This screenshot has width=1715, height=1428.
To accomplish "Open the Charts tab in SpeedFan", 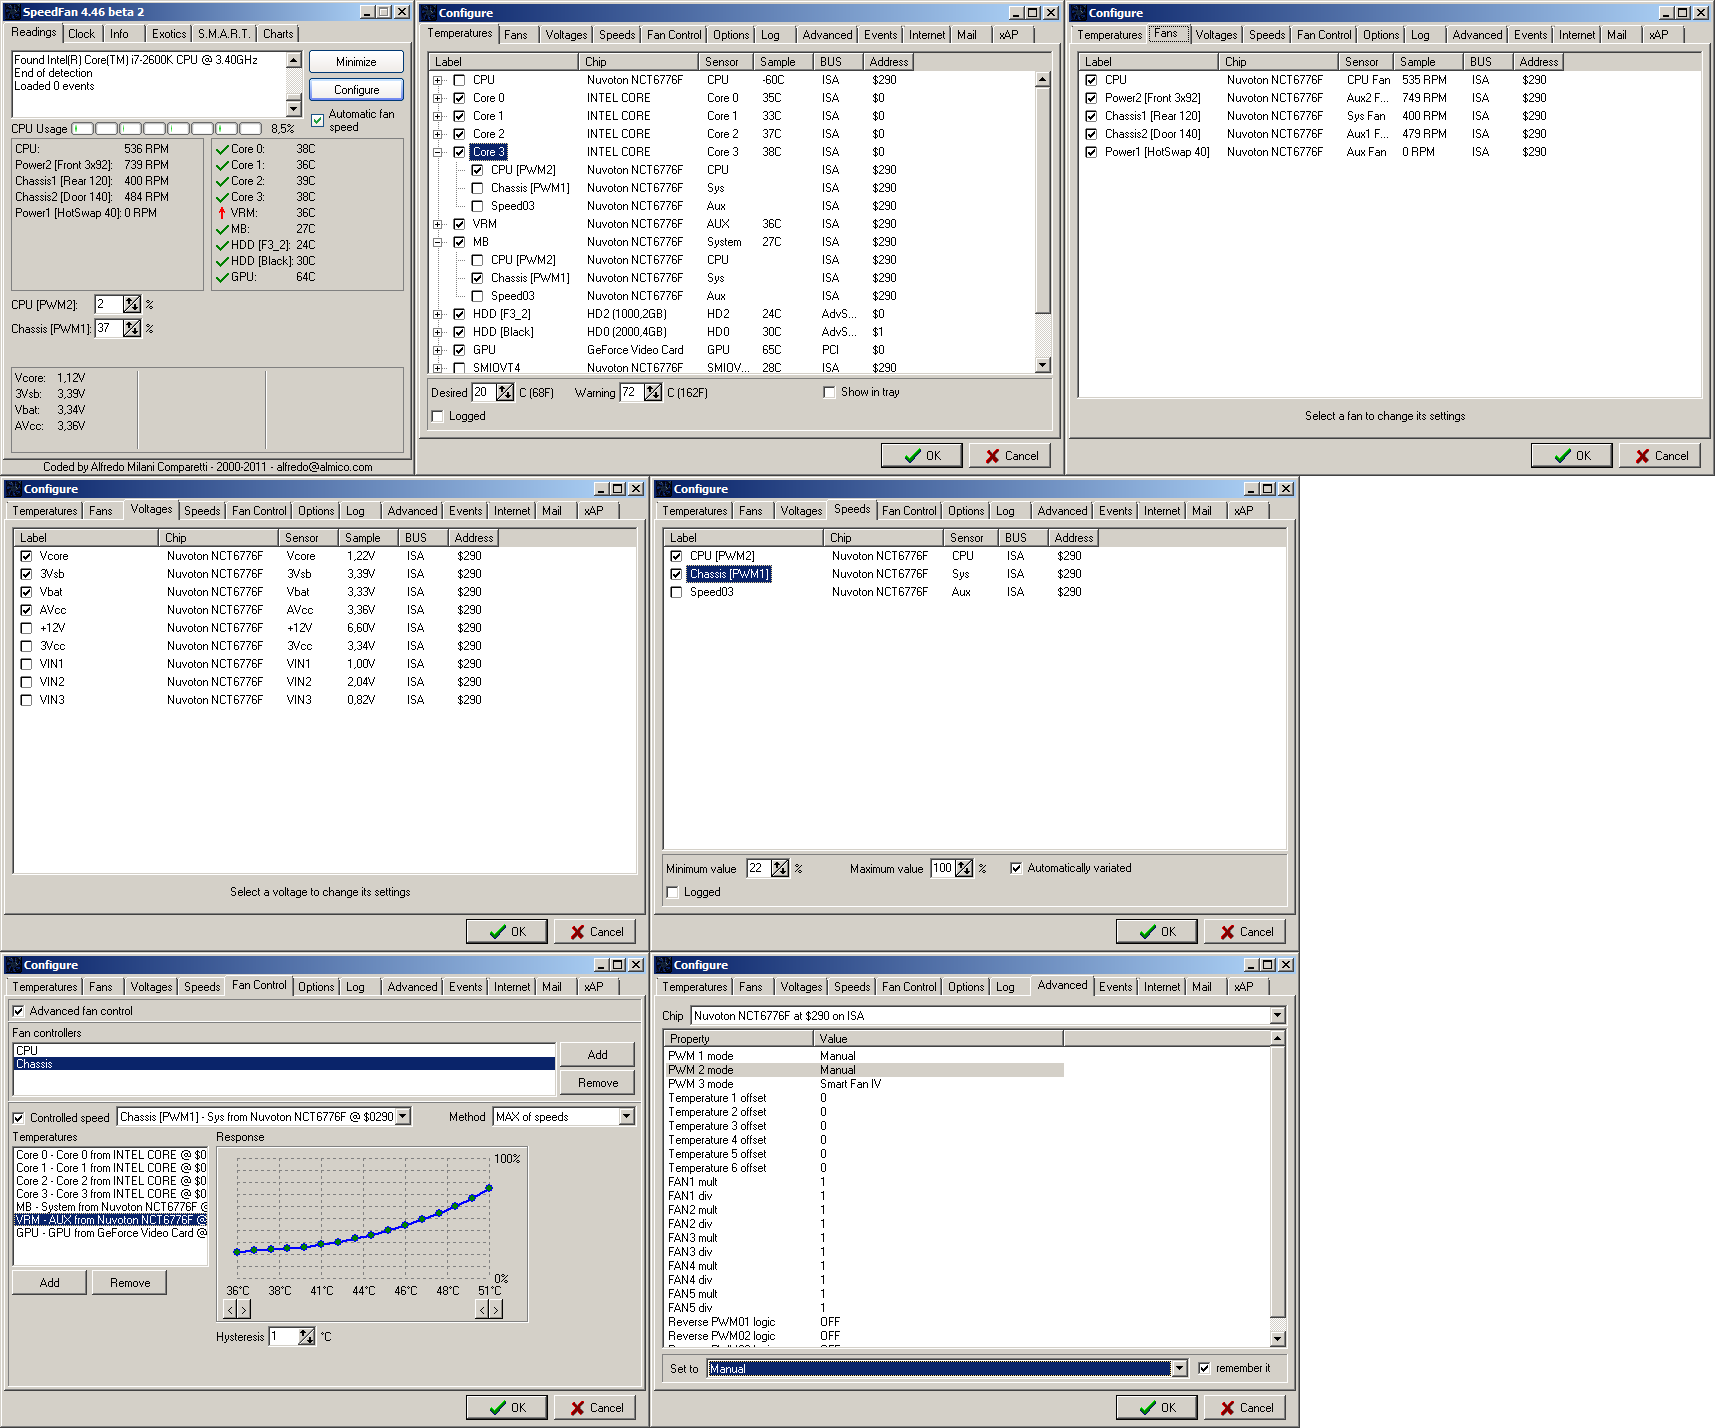I will [x=278, y=33].
